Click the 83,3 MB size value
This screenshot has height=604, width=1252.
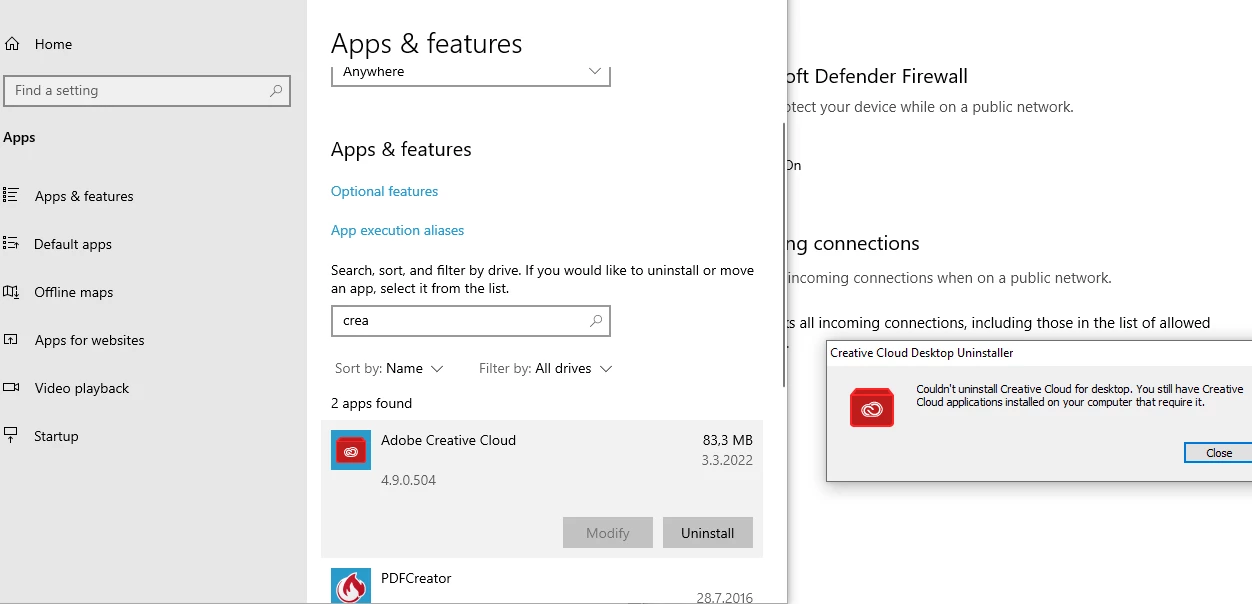728,440
